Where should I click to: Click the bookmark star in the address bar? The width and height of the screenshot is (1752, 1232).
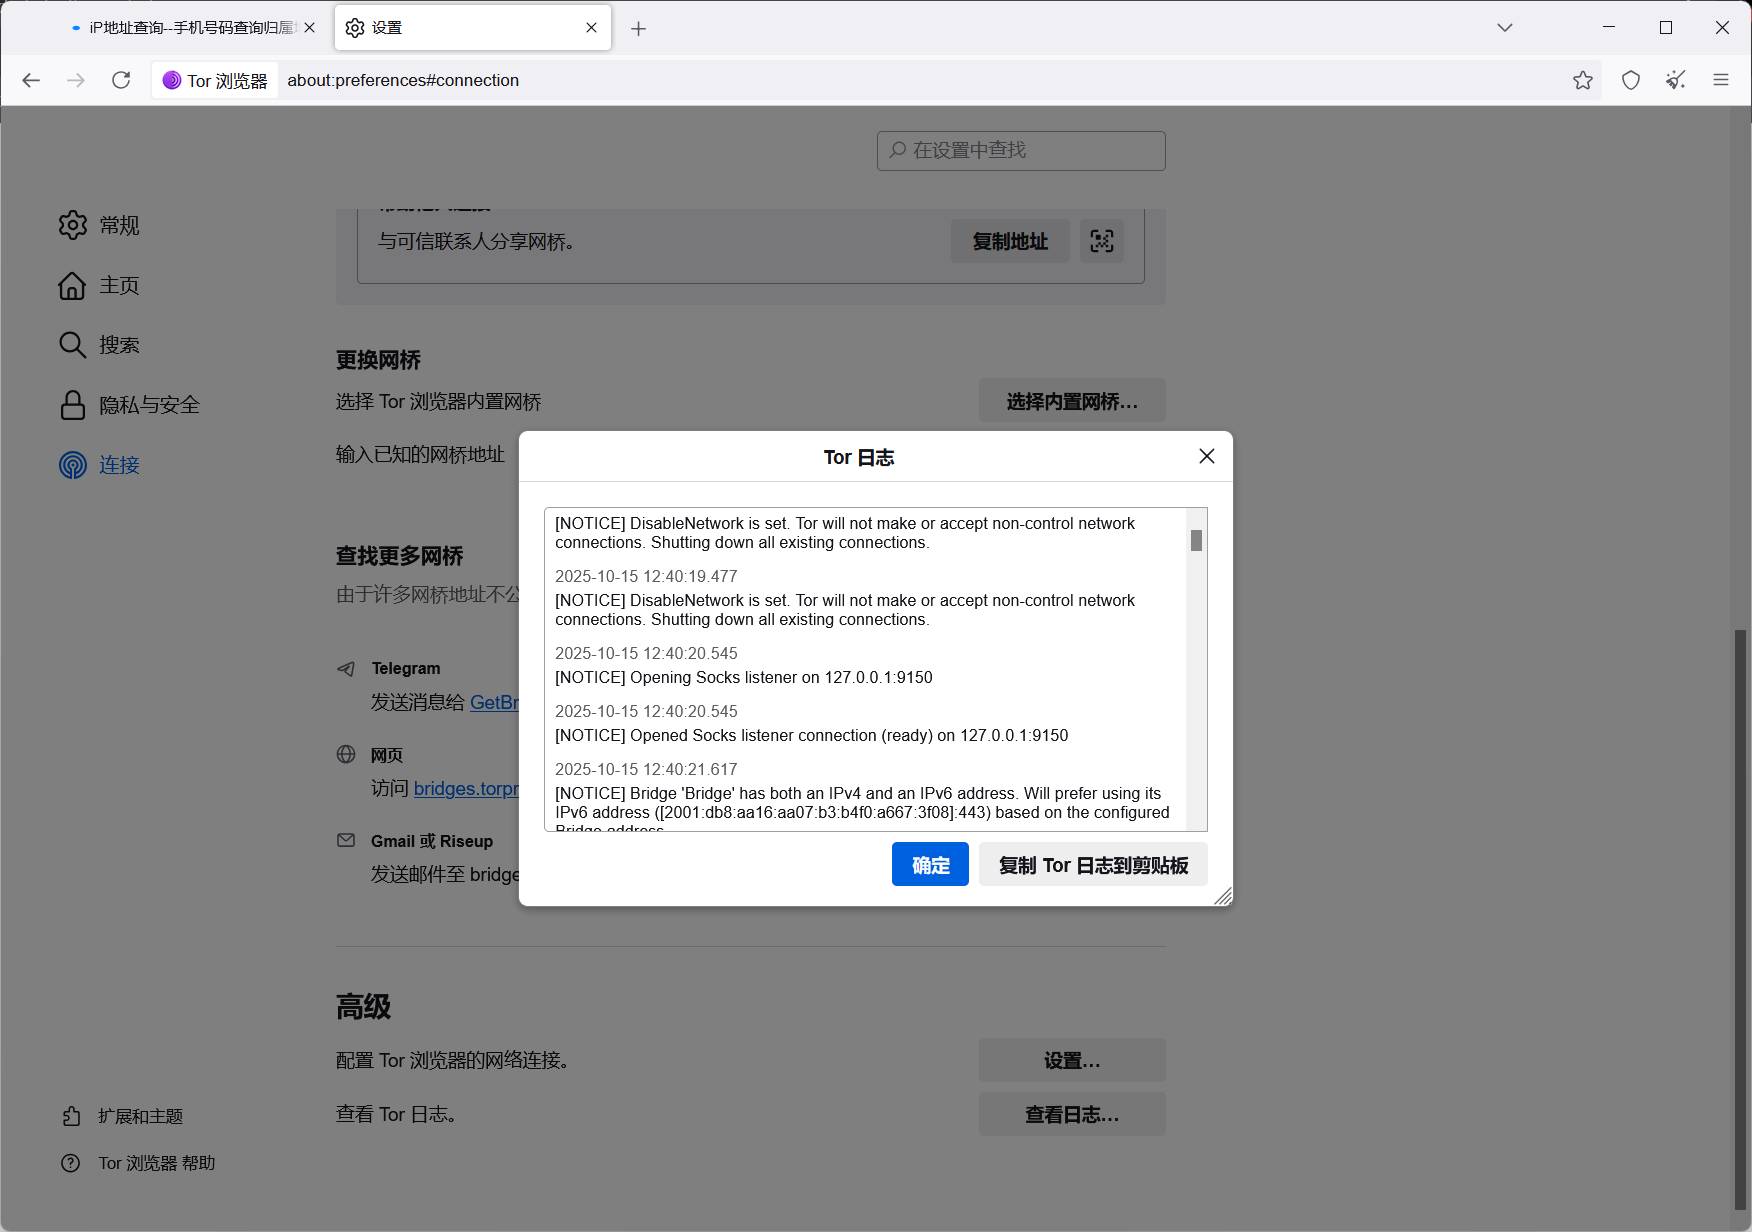point(1583,80)
